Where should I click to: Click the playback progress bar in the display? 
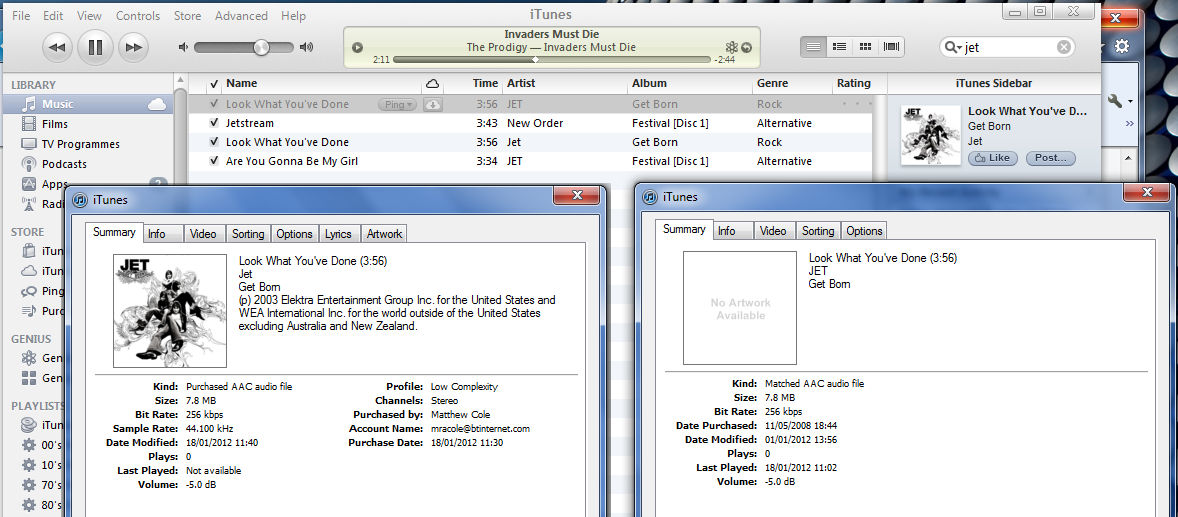[551, 59]
